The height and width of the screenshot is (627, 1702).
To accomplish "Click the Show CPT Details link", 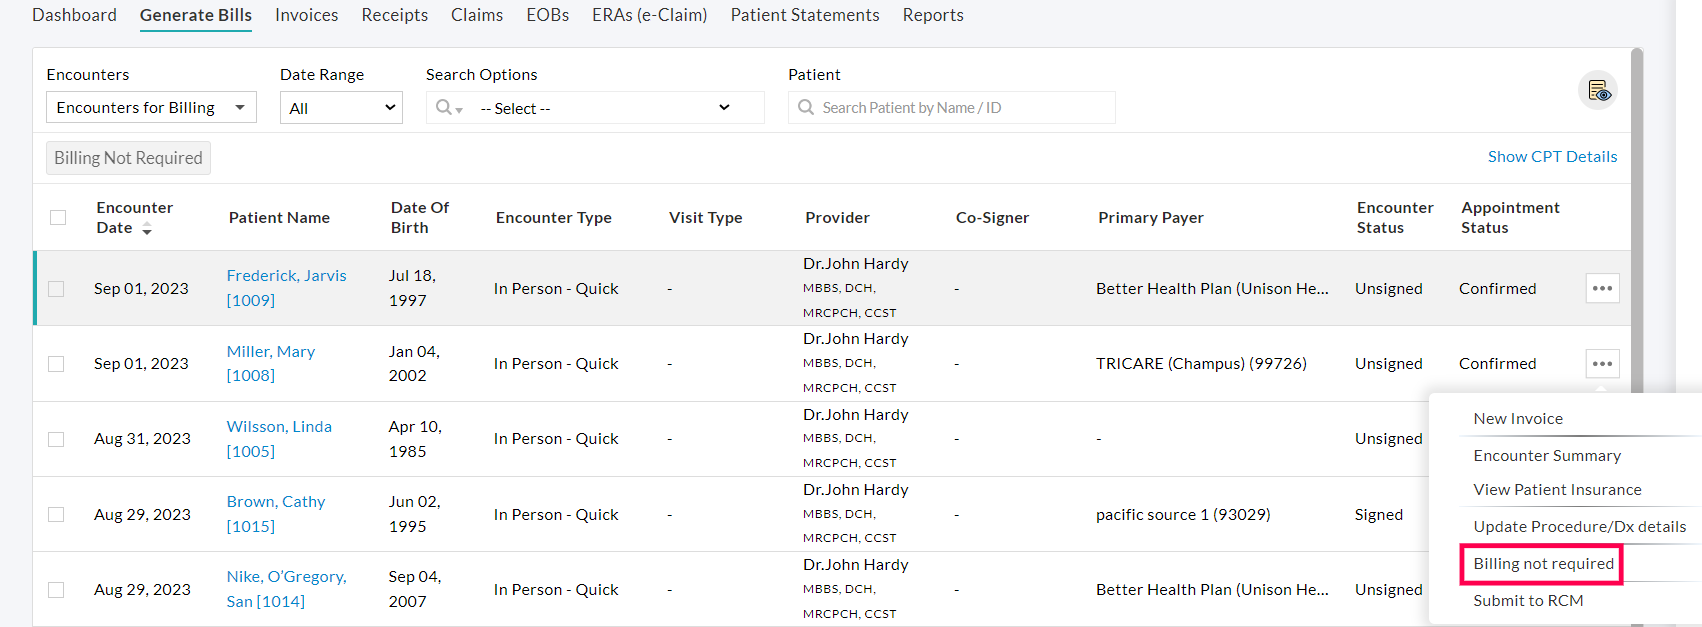I will (x=1552, y=157).
